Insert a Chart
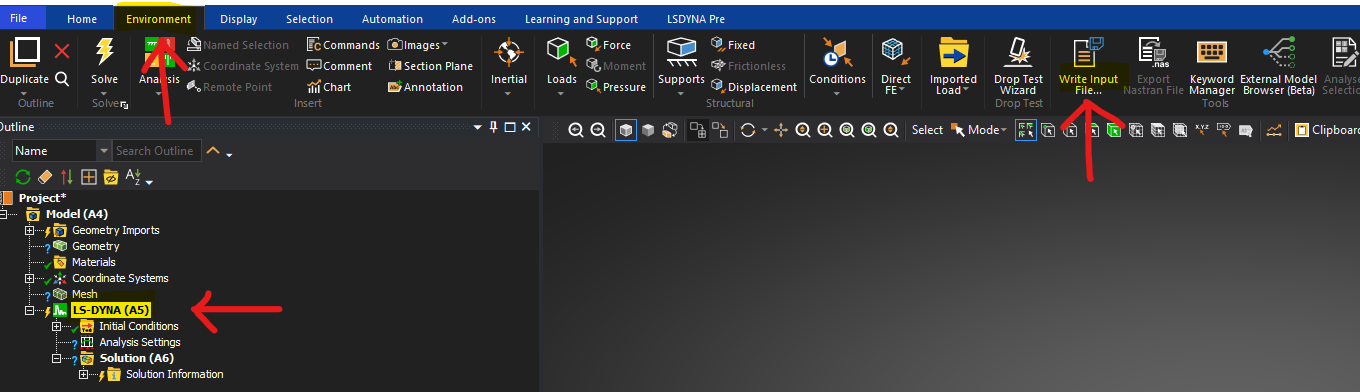 329,87
